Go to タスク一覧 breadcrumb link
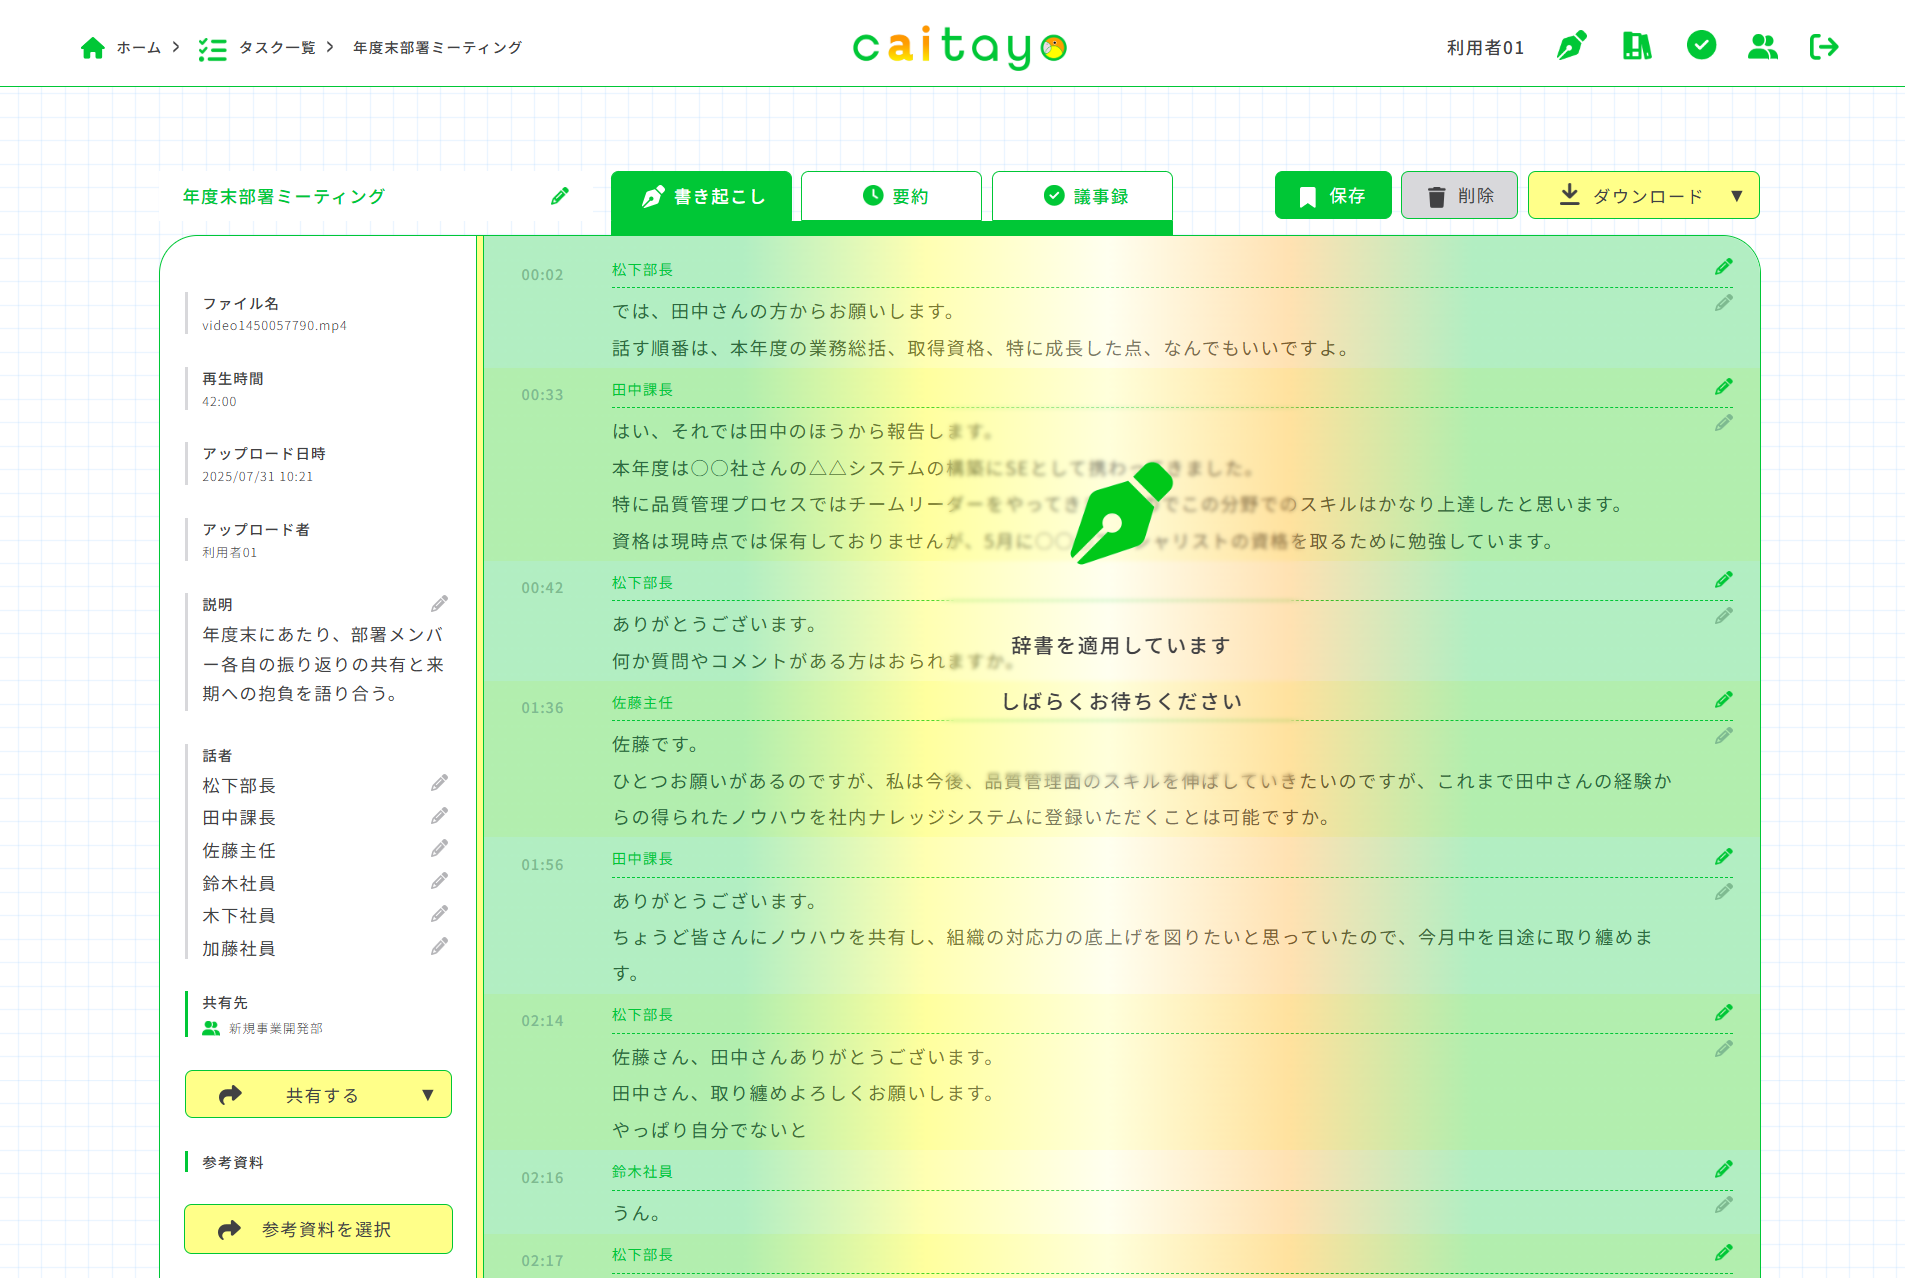 pos(276,48)
